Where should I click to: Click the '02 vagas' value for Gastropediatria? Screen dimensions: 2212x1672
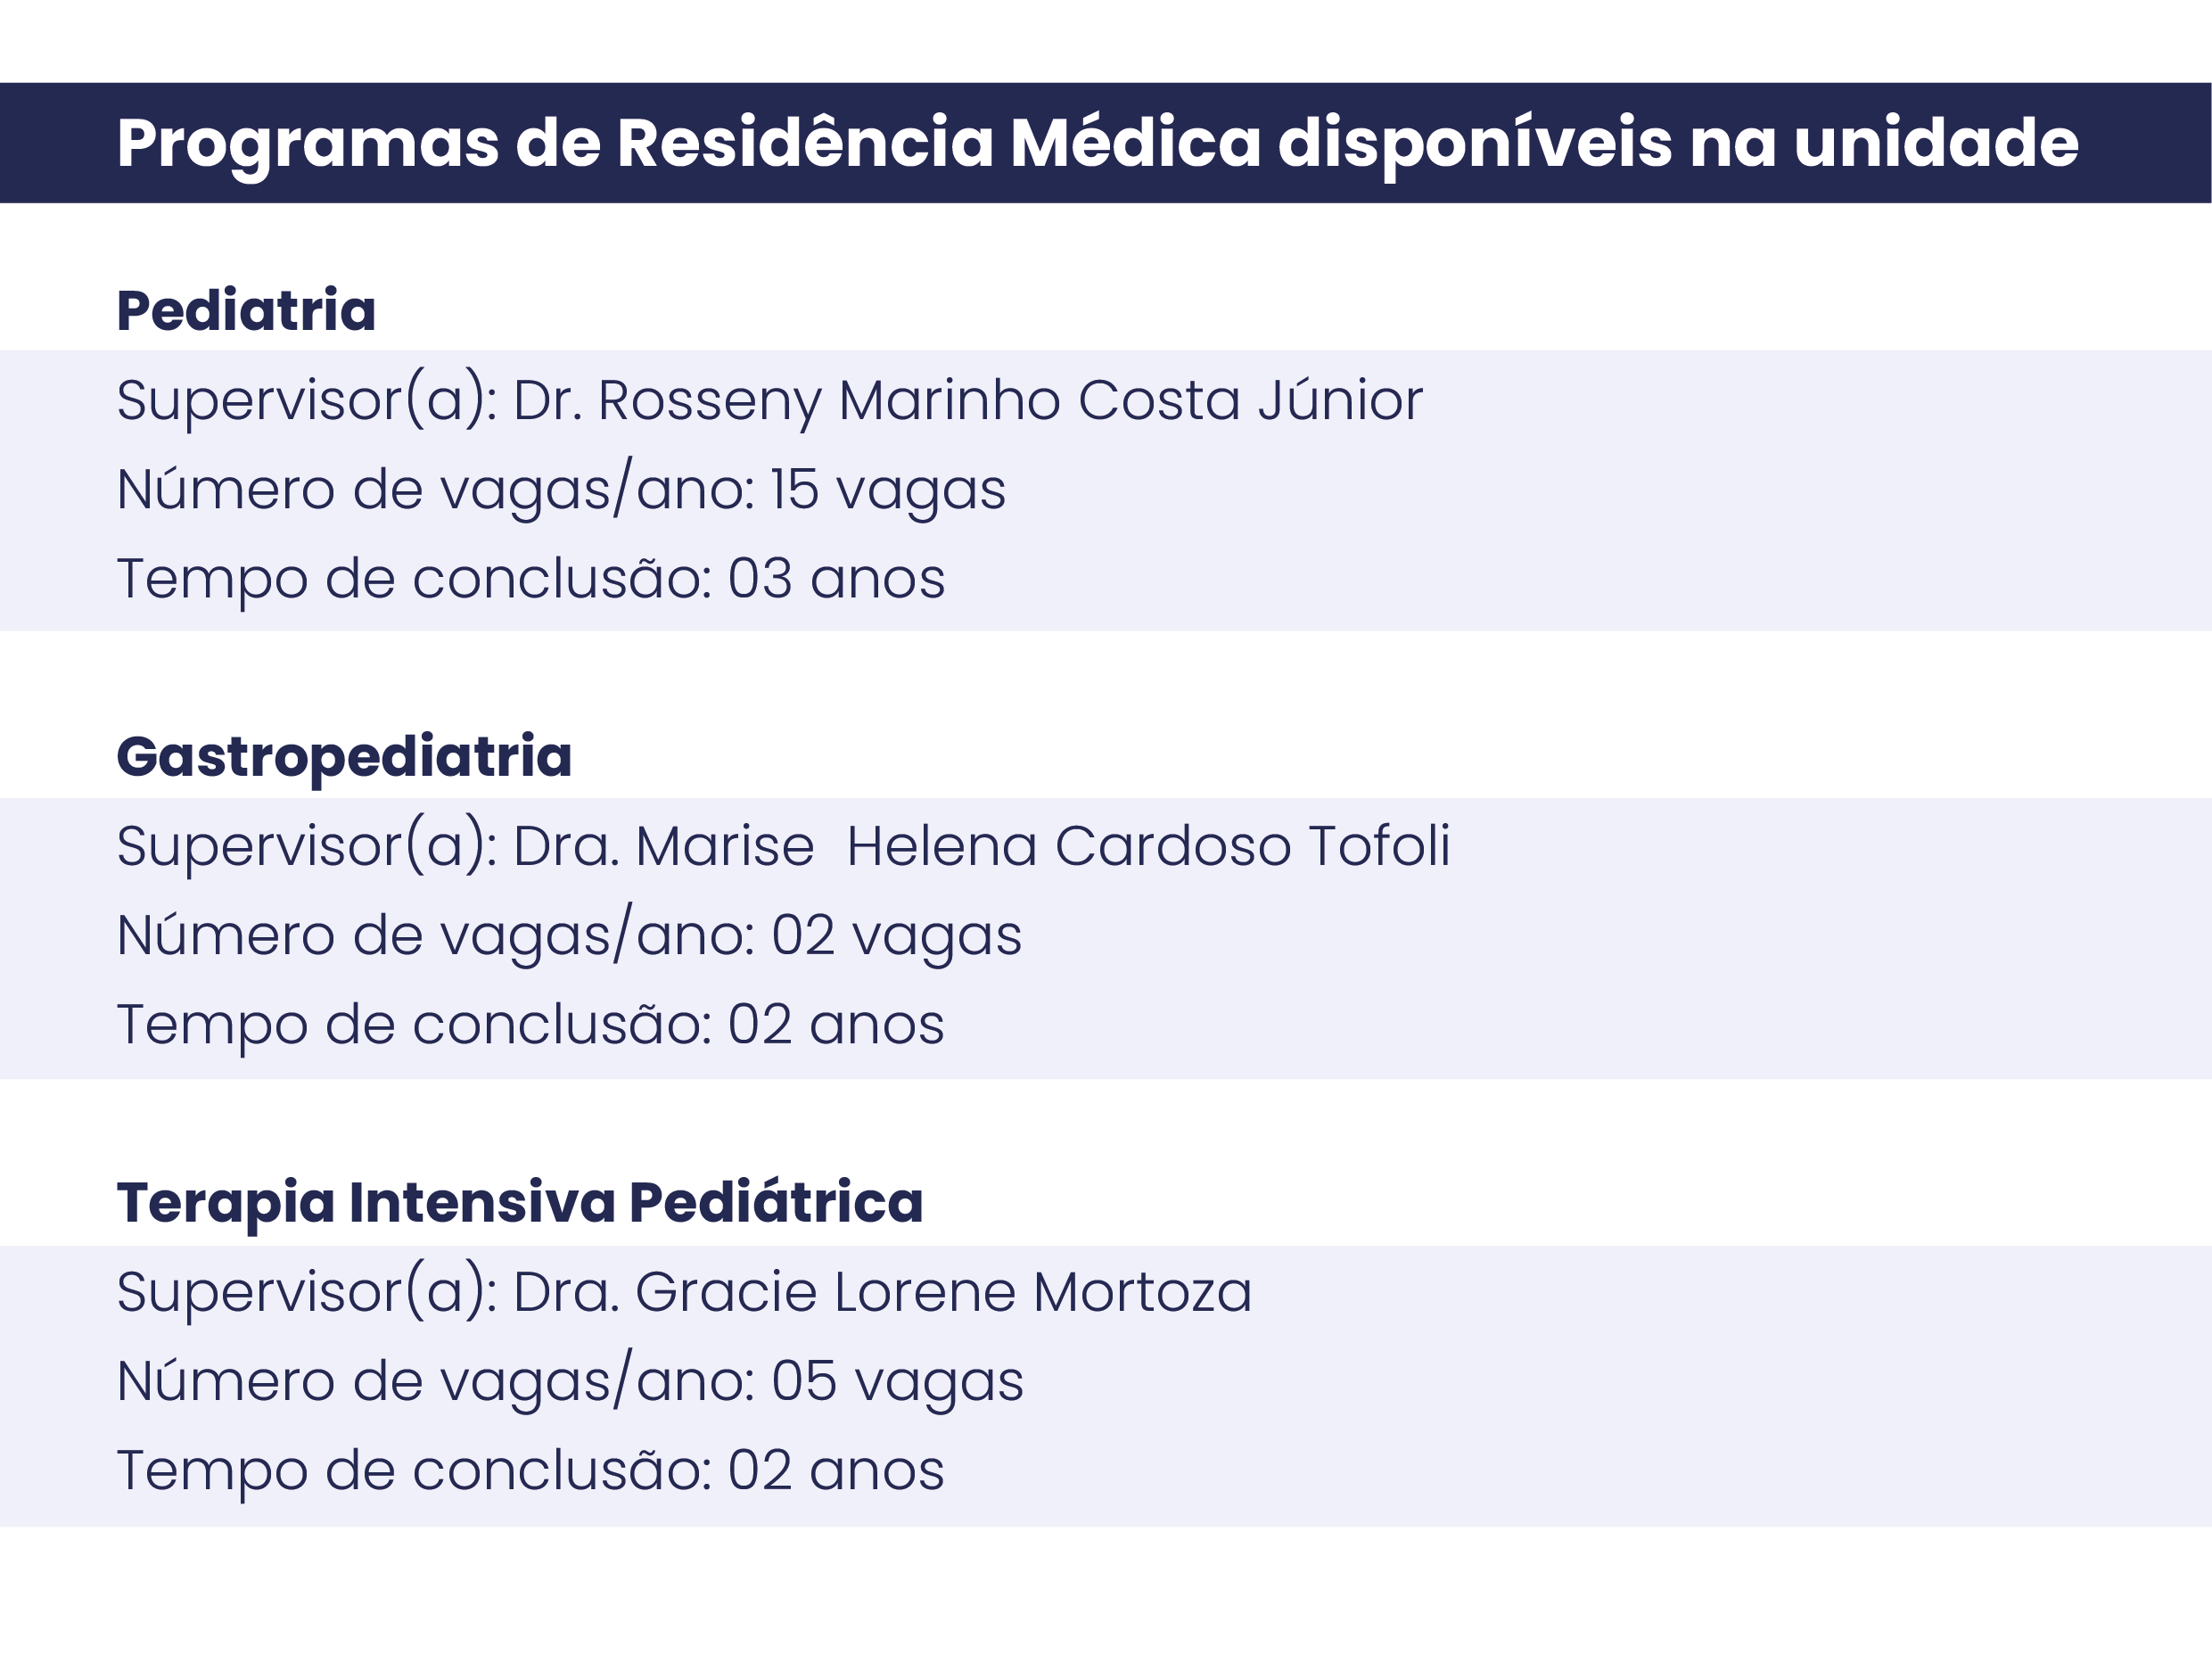point(896,936)
